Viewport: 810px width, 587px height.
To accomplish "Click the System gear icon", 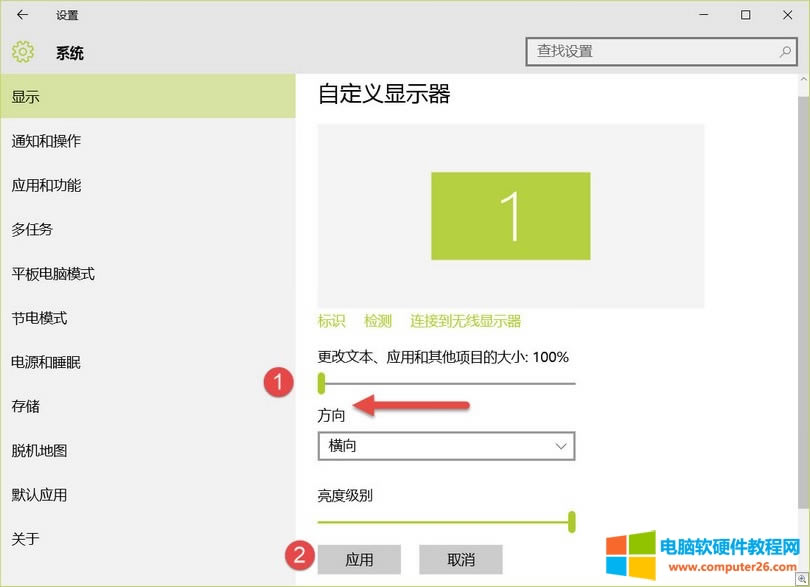I will (23, 52).
